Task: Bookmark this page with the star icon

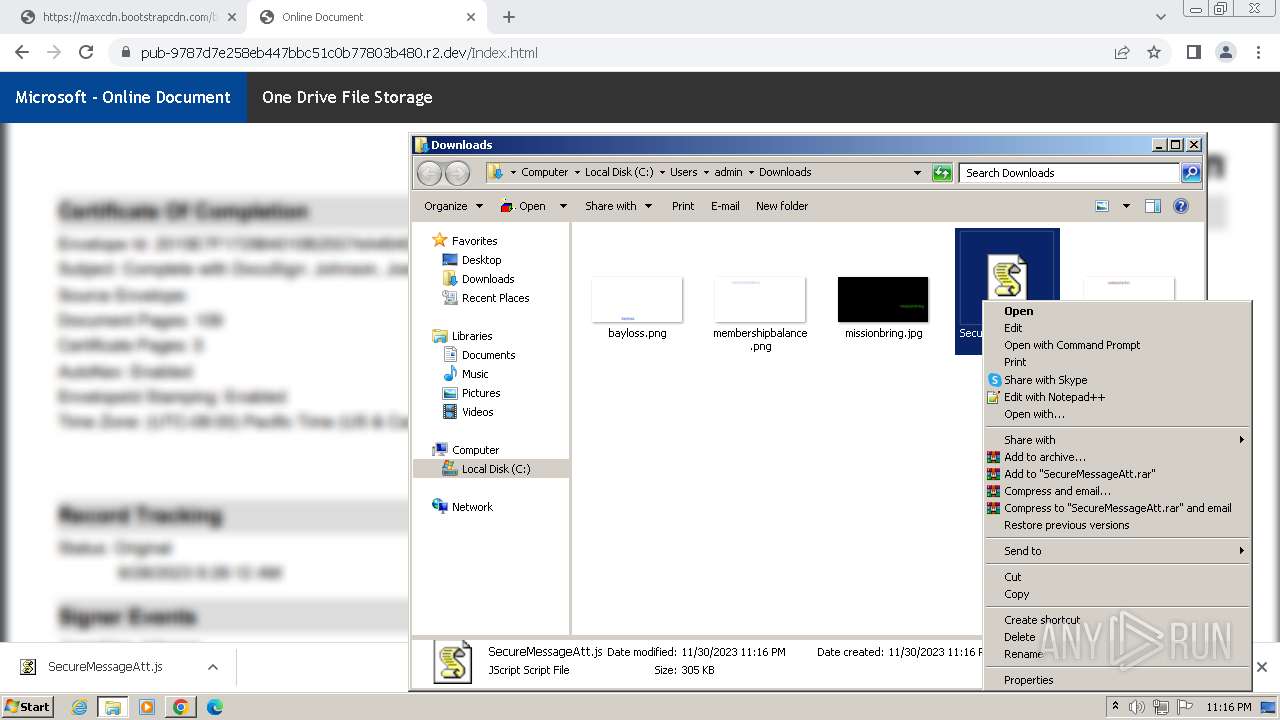Action: 1154,52
